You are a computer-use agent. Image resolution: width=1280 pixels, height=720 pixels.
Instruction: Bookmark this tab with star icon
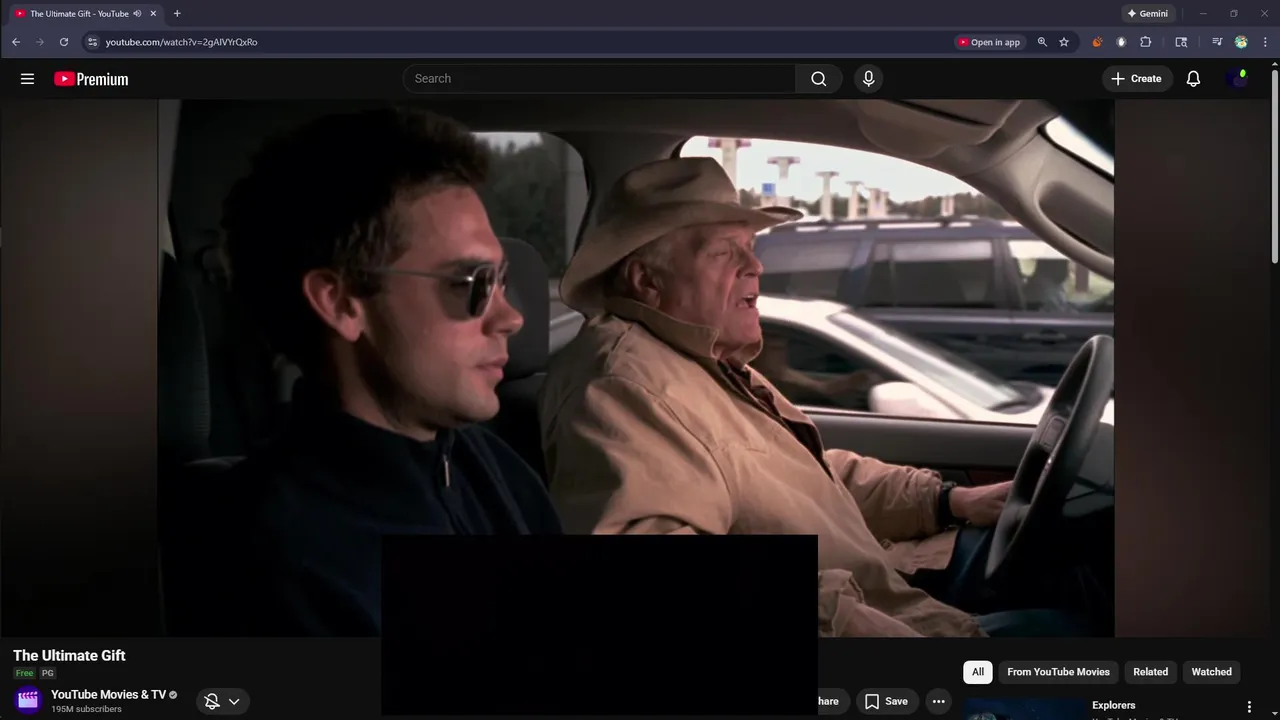point(1064,42)
